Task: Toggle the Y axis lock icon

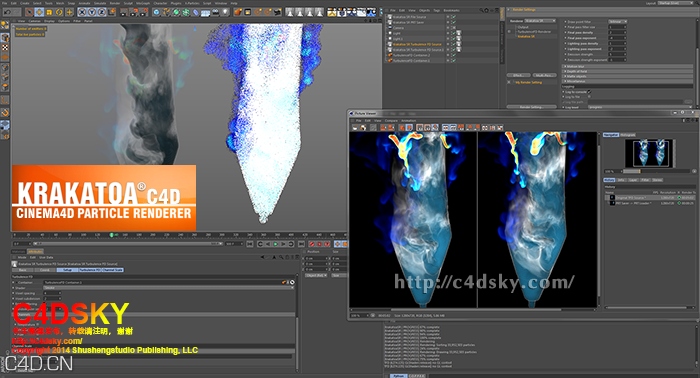Action: (x=92, y=12)
